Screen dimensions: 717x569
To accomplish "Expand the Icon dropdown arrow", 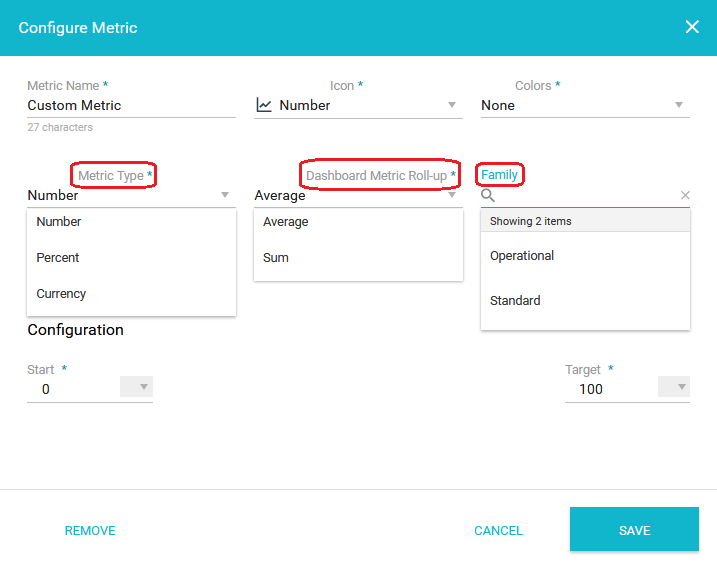I will pos(452,105).
